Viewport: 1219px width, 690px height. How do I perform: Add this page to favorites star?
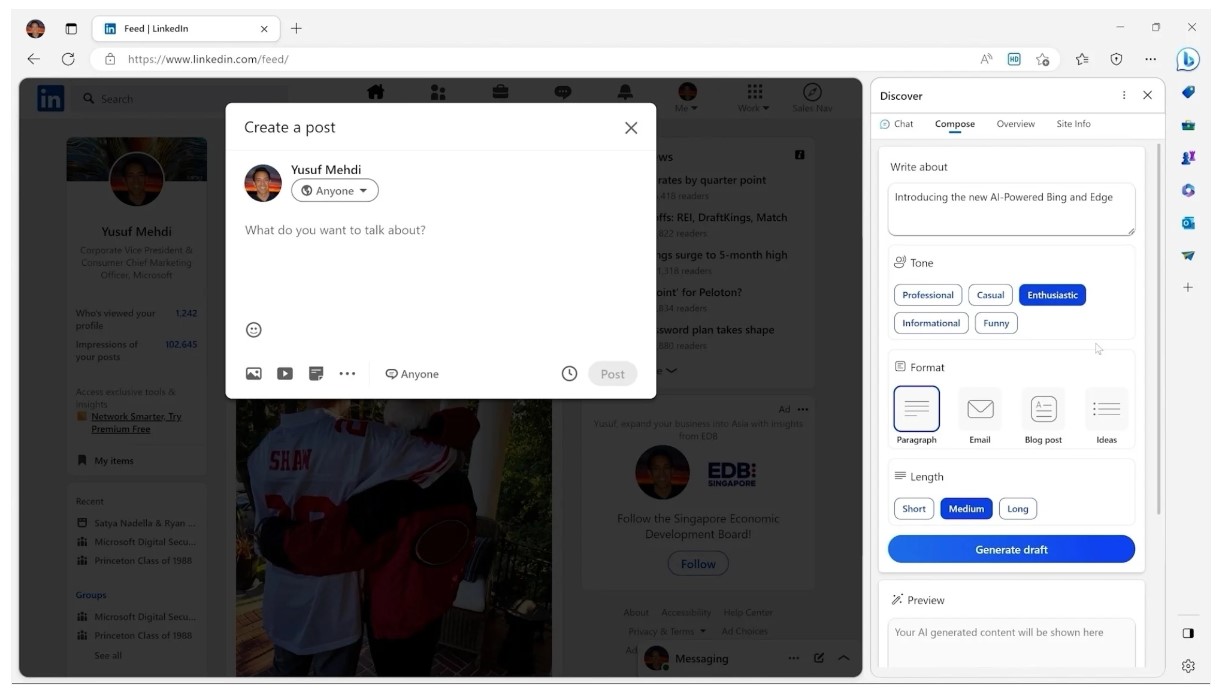pyautogui.click(x=1043, y=59)
